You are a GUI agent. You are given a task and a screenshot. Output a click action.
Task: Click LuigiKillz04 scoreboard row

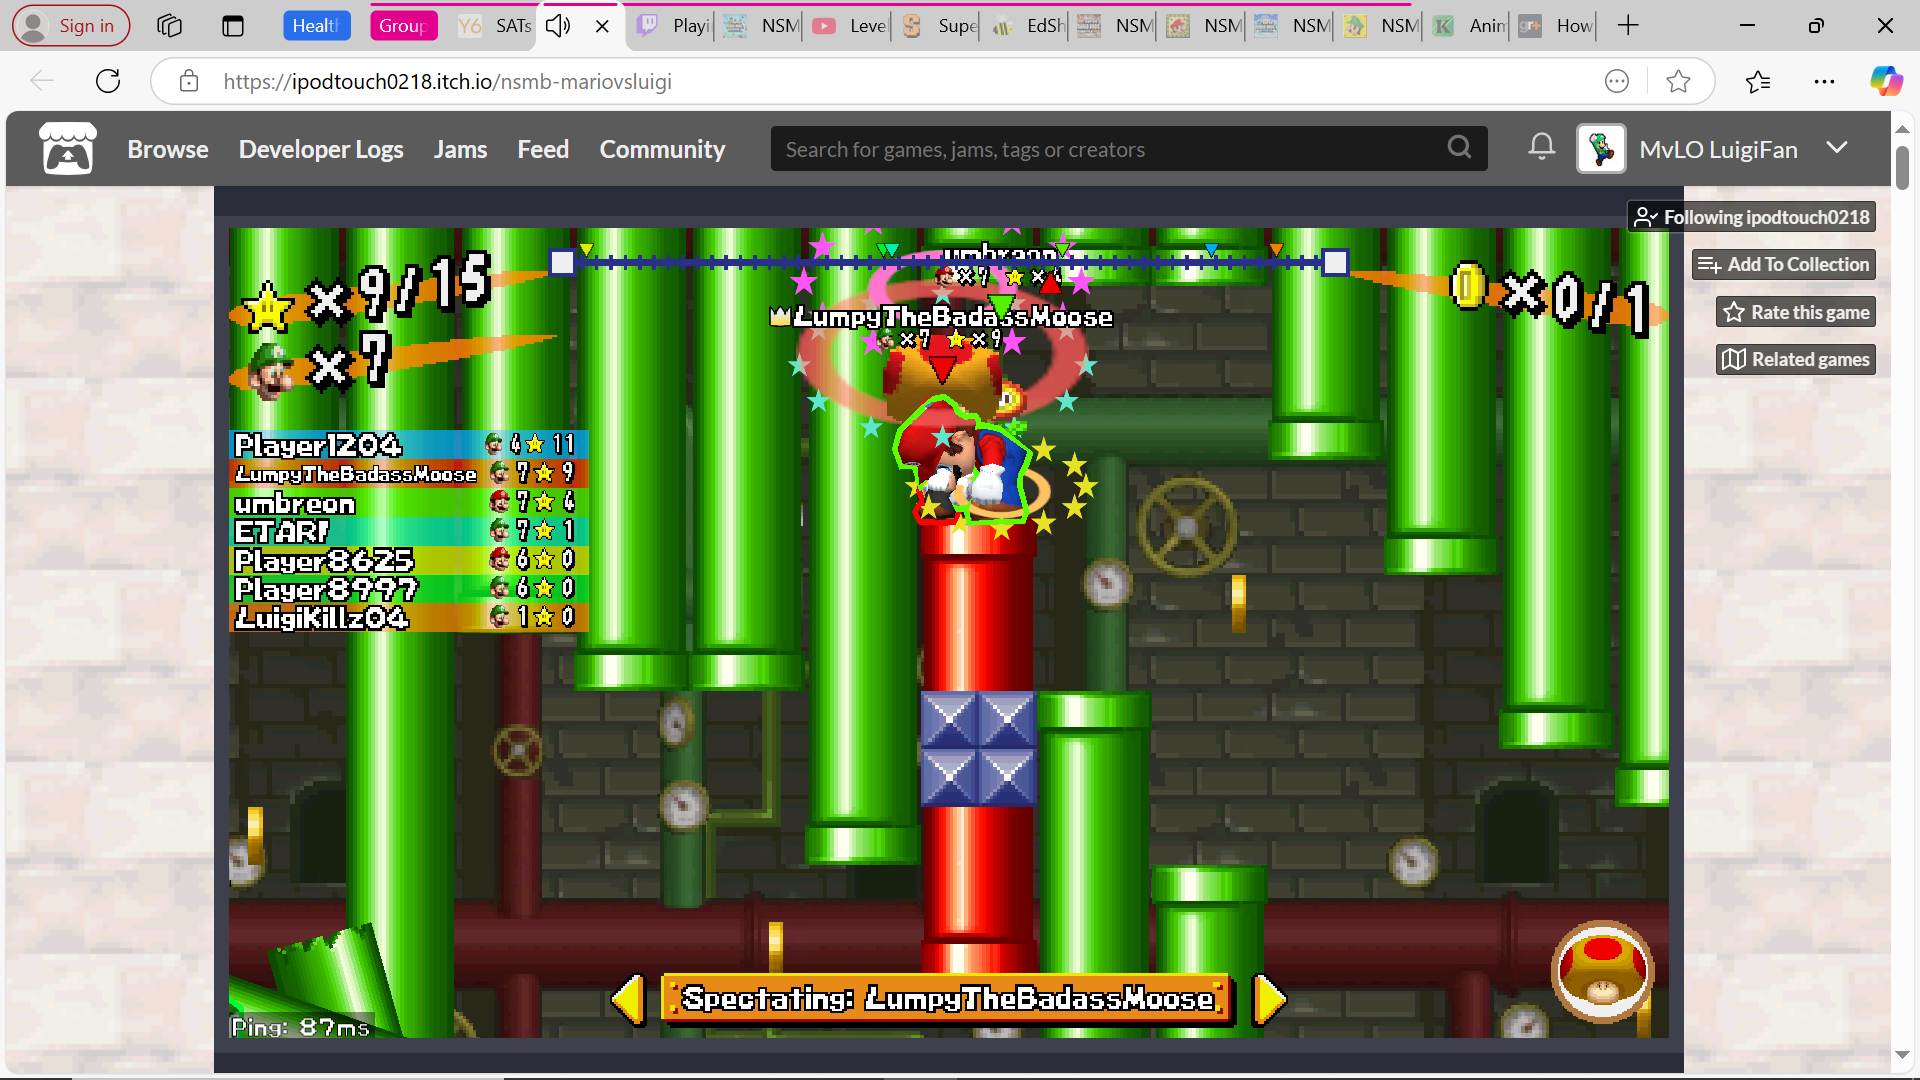tap(409, 617)
